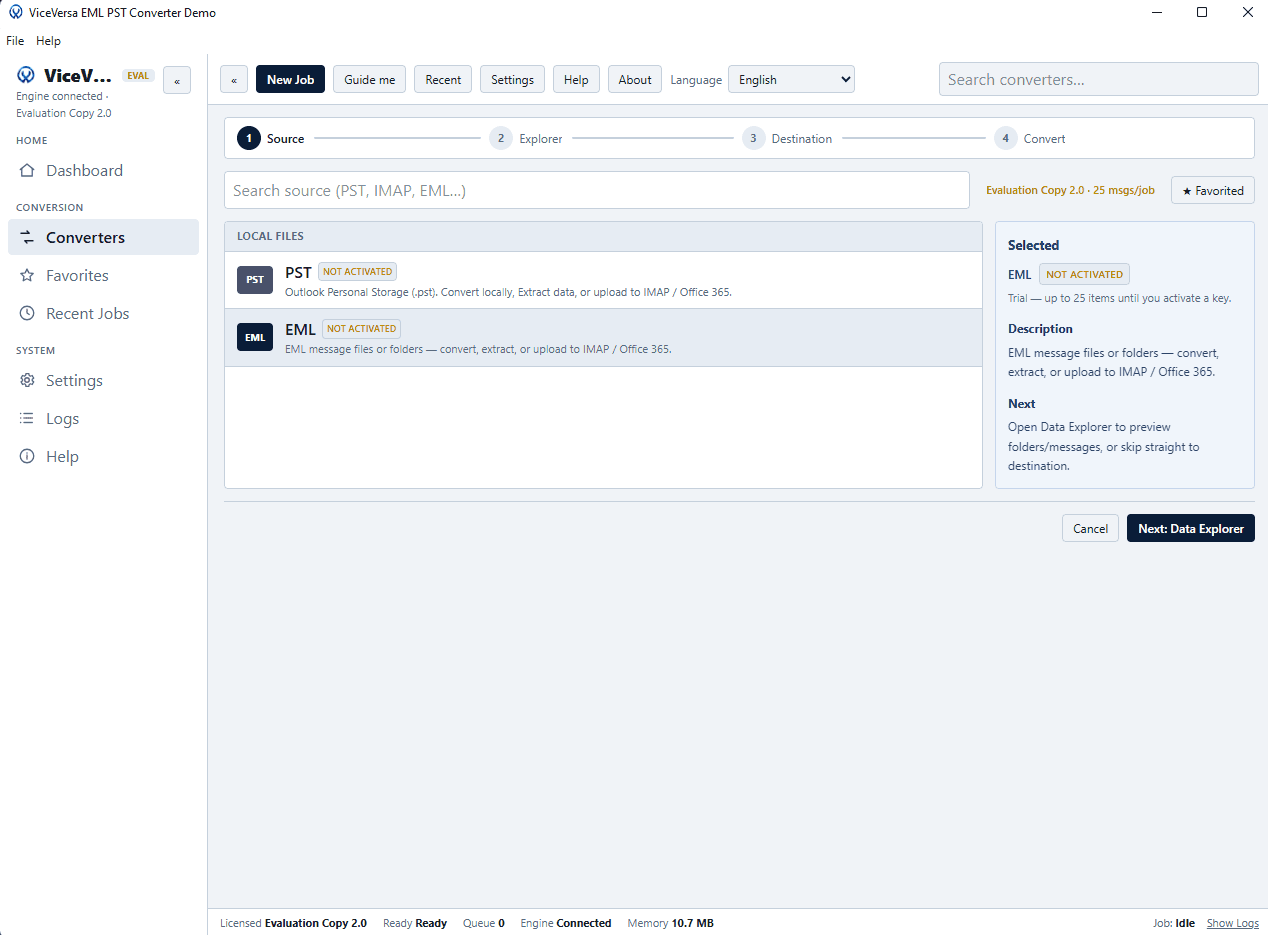Click the NOT ACTIVATED badge next to PST
This screenshot has height=935, width=1268.
357,272
